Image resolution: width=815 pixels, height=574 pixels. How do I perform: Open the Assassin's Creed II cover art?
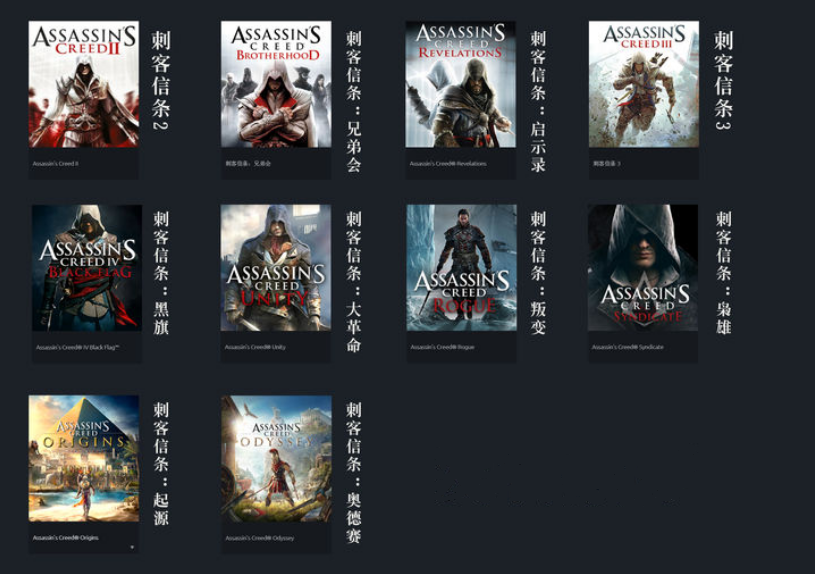[84, 84]
